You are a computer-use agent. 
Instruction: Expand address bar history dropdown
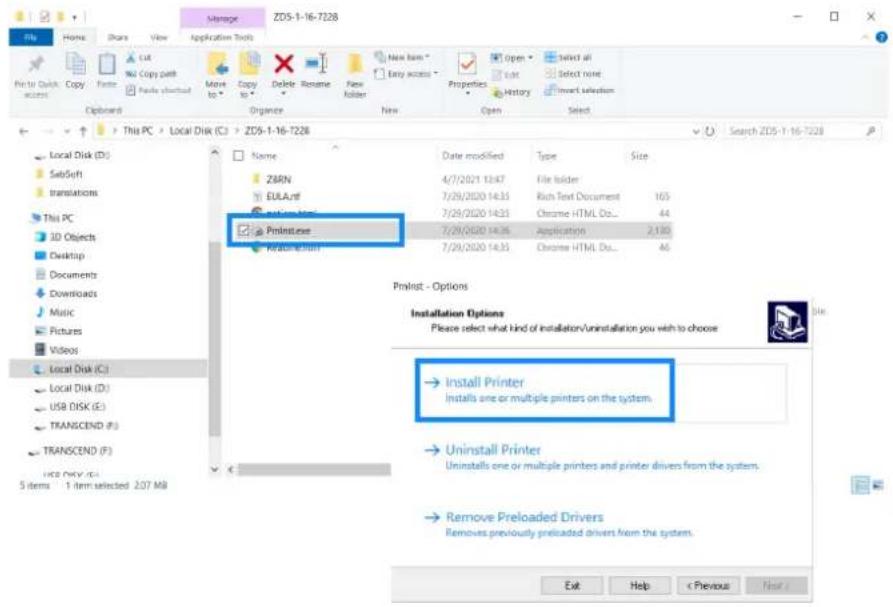pyautogui.click(x=695, y=132)
